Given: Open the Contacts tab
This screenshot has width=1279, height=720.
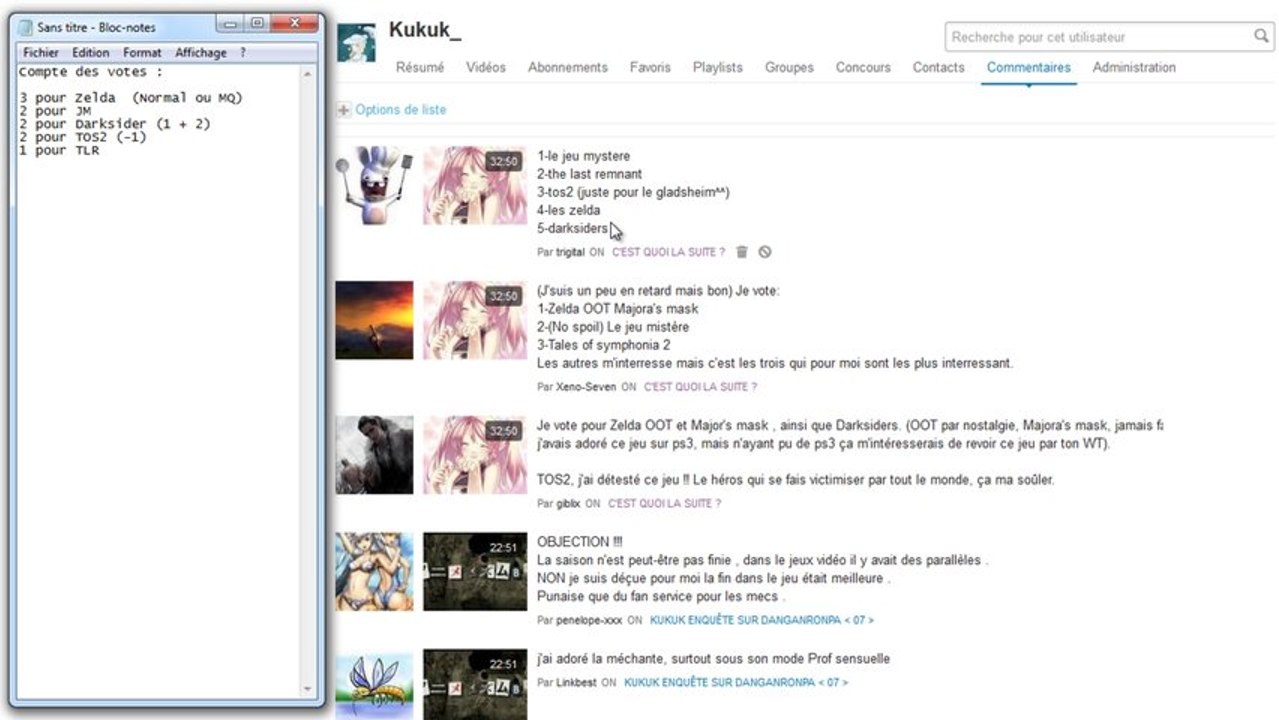Looking at the screenshot, I should (x=939, y=68).
